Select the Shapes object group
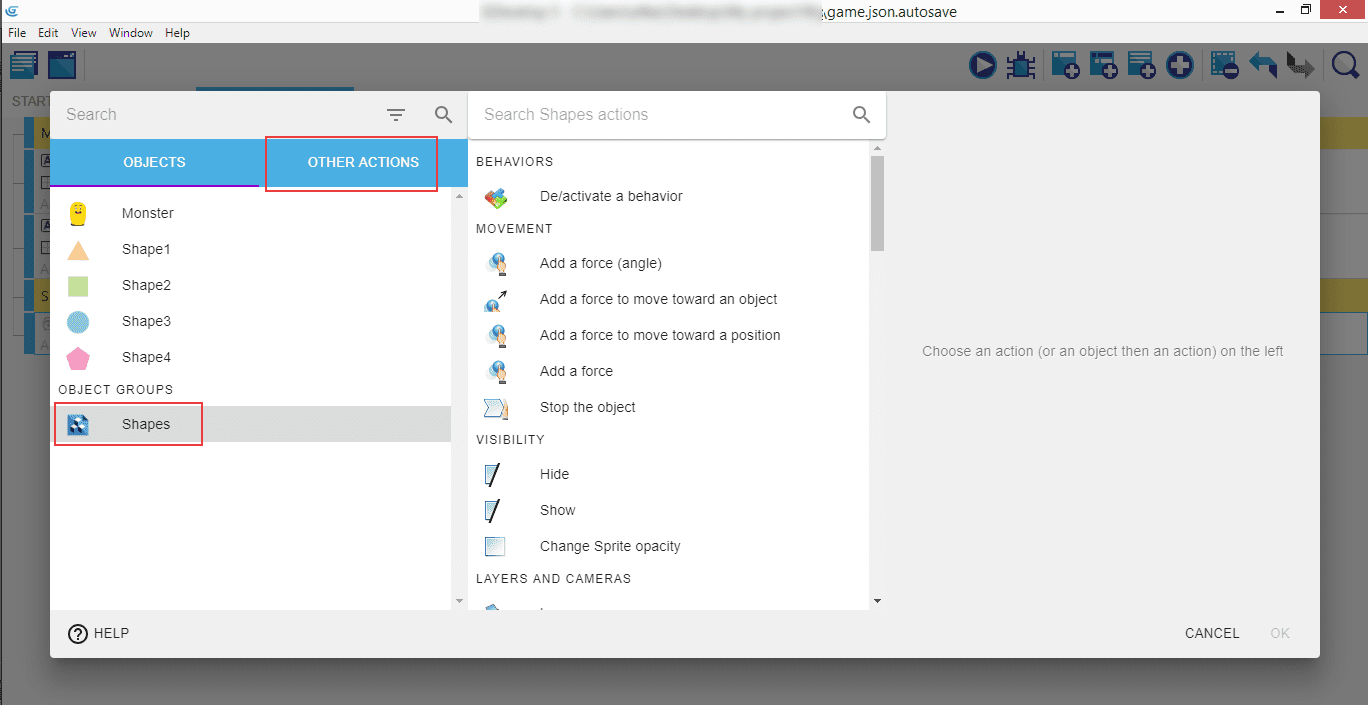Screen dimensions: 1368x705 [146, 425]
